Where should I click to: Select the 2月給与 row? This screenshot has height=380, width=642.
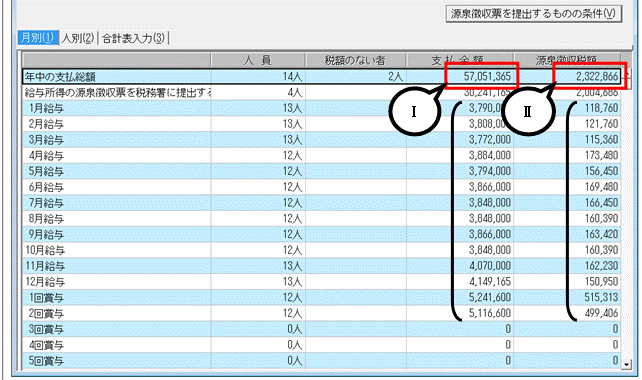[x=321, y=124]
